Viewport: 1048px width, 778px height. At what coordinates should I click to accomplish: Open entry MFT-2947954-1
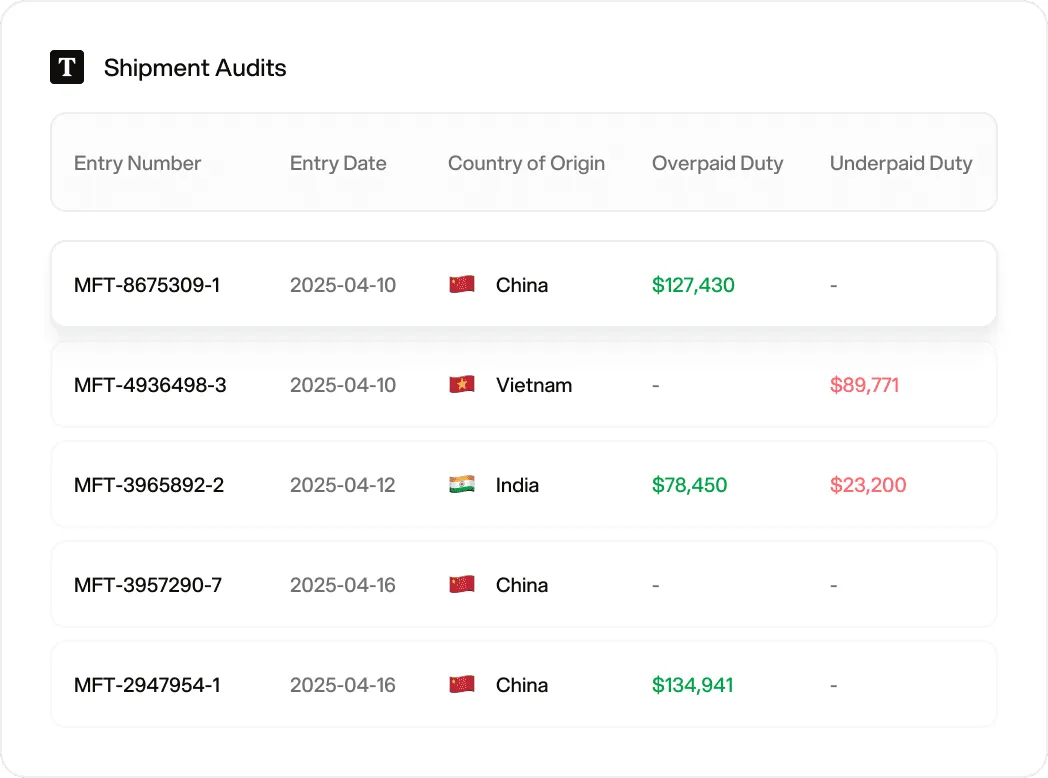(x=147, y=685)
